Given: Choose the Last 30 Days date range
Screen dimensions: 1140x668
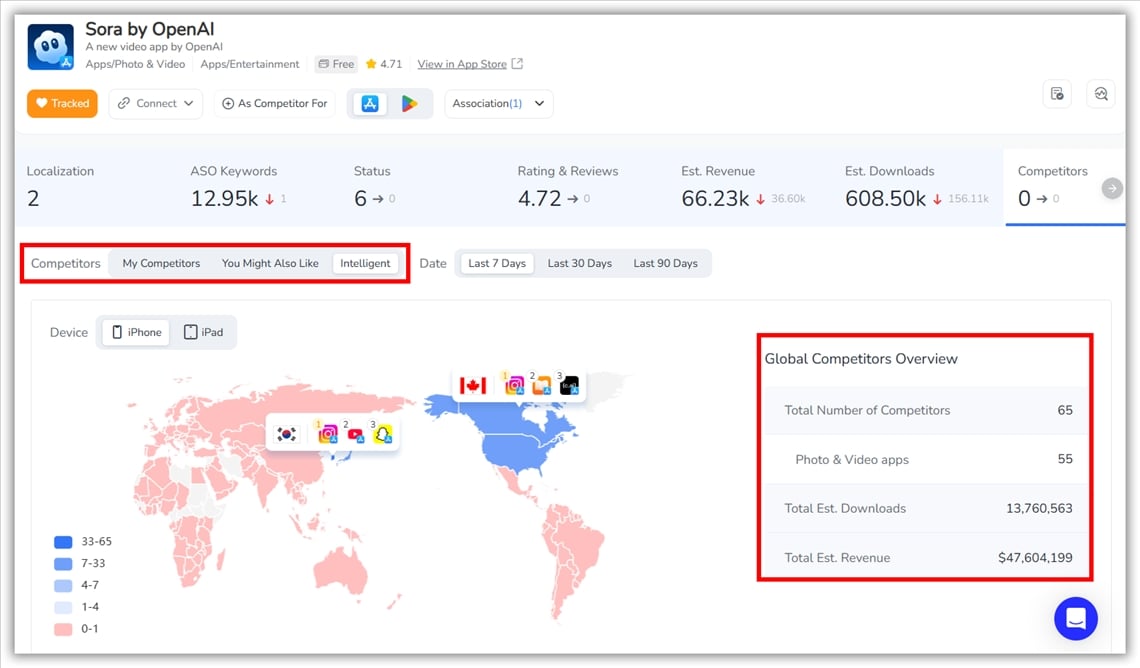Looking at the screenshot, I should pyautogui.click(x=579, y=264).
